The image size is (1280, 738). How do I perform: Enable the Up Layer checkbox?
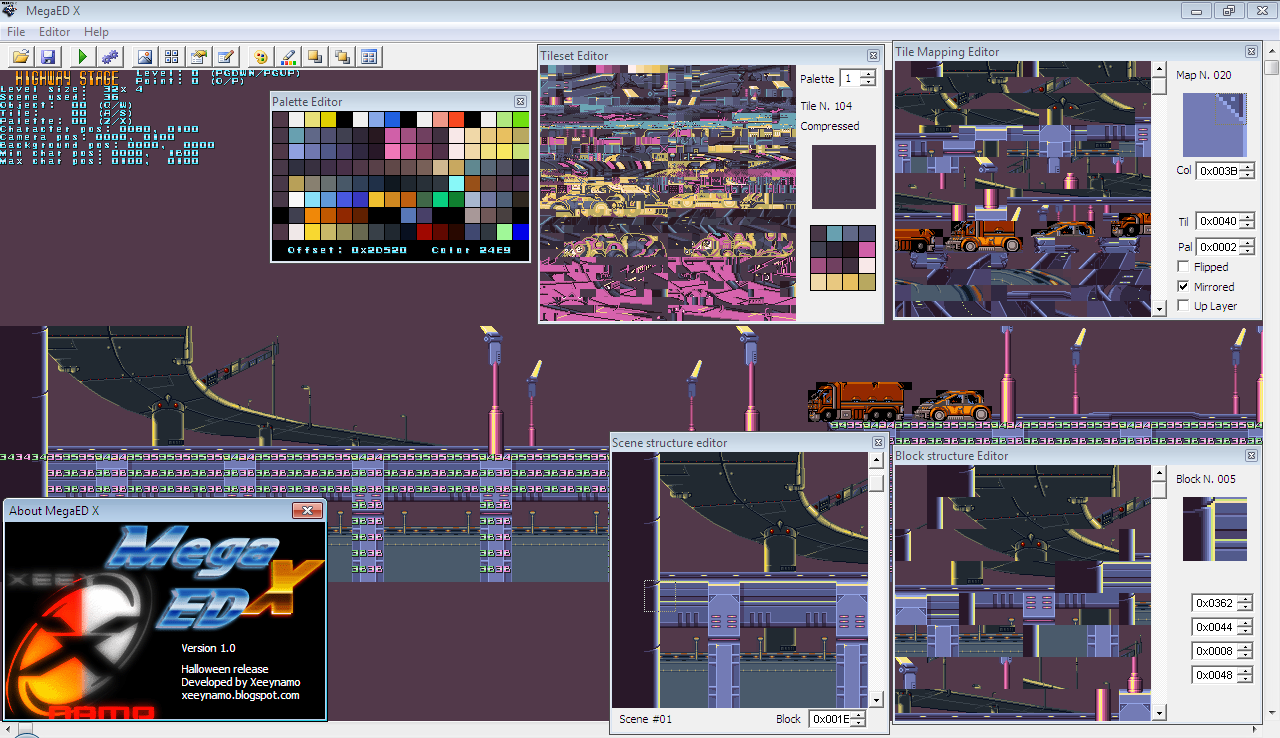point(1184,306)
